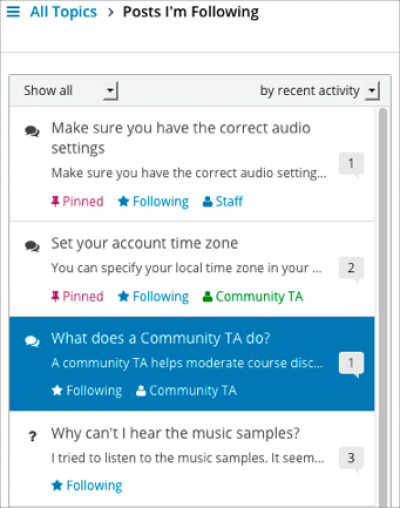Click the breadcrumb chevron after All Topics
Screen dimensions: 400x508
(111, 13)
